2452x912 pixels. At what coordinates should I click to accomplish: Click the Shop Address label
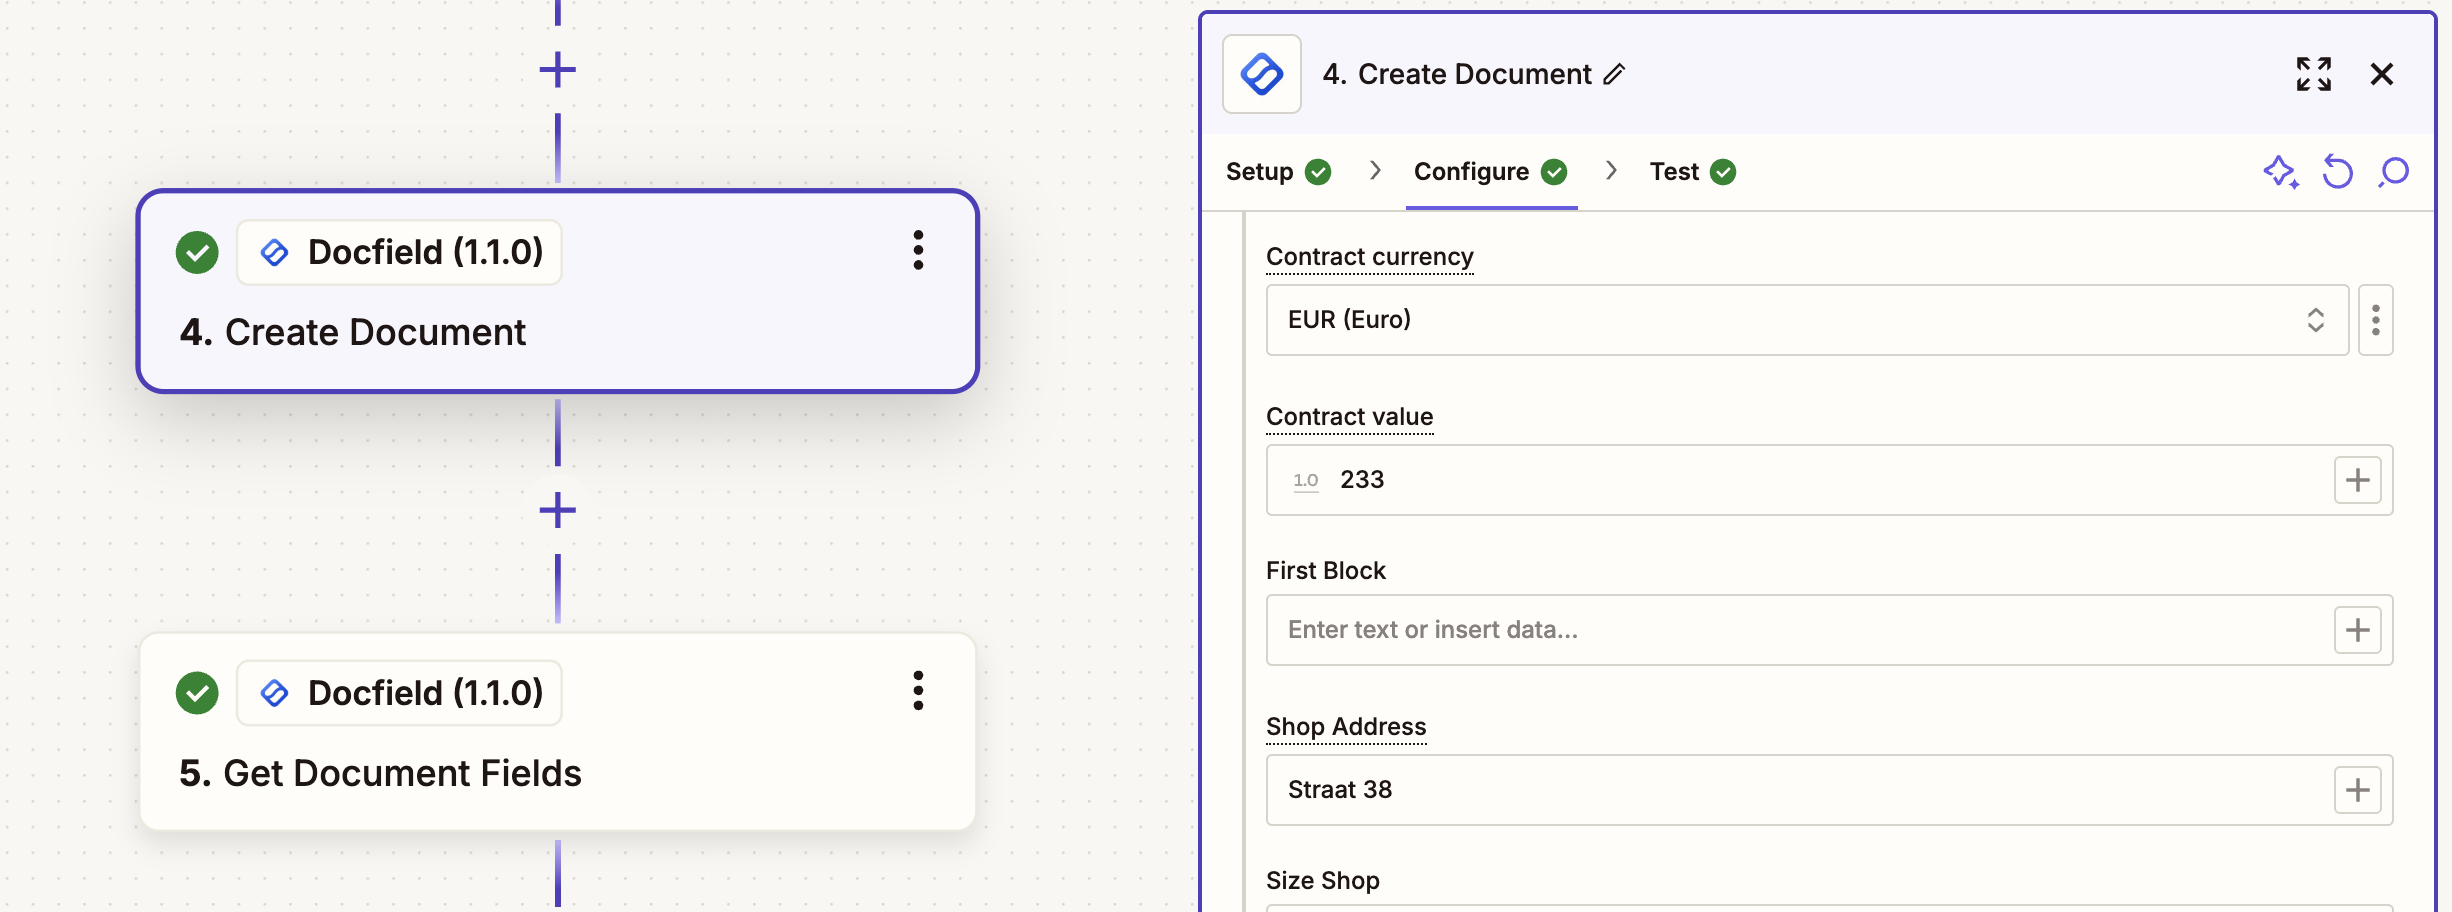point(1346,727)
